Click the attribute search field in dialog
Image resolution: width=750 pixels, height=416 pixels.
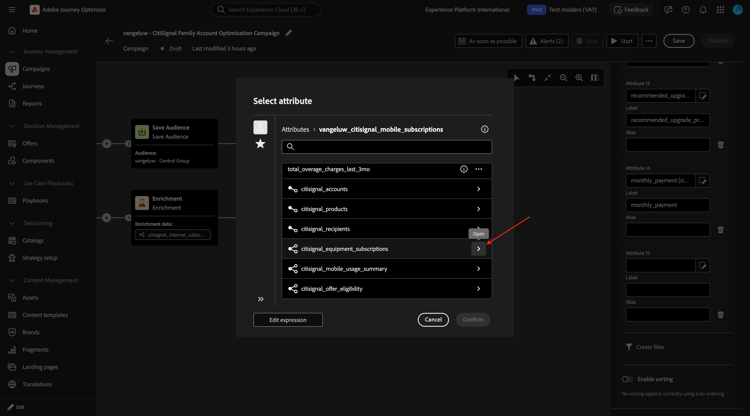point(386,147)
